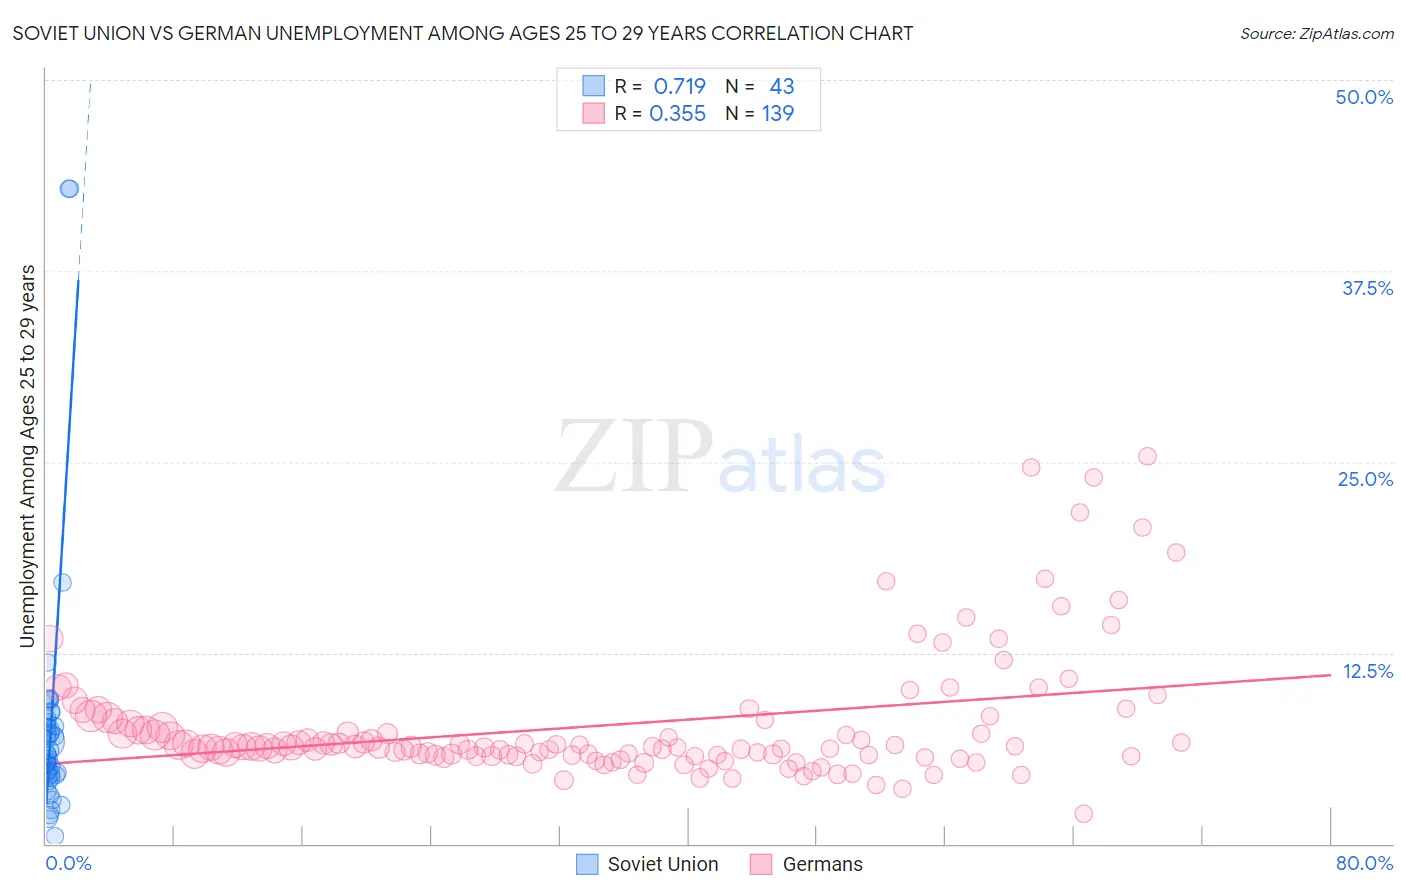Click the 25.0% y-axis label
1406x892 pixels.
tap(1365, 479)
